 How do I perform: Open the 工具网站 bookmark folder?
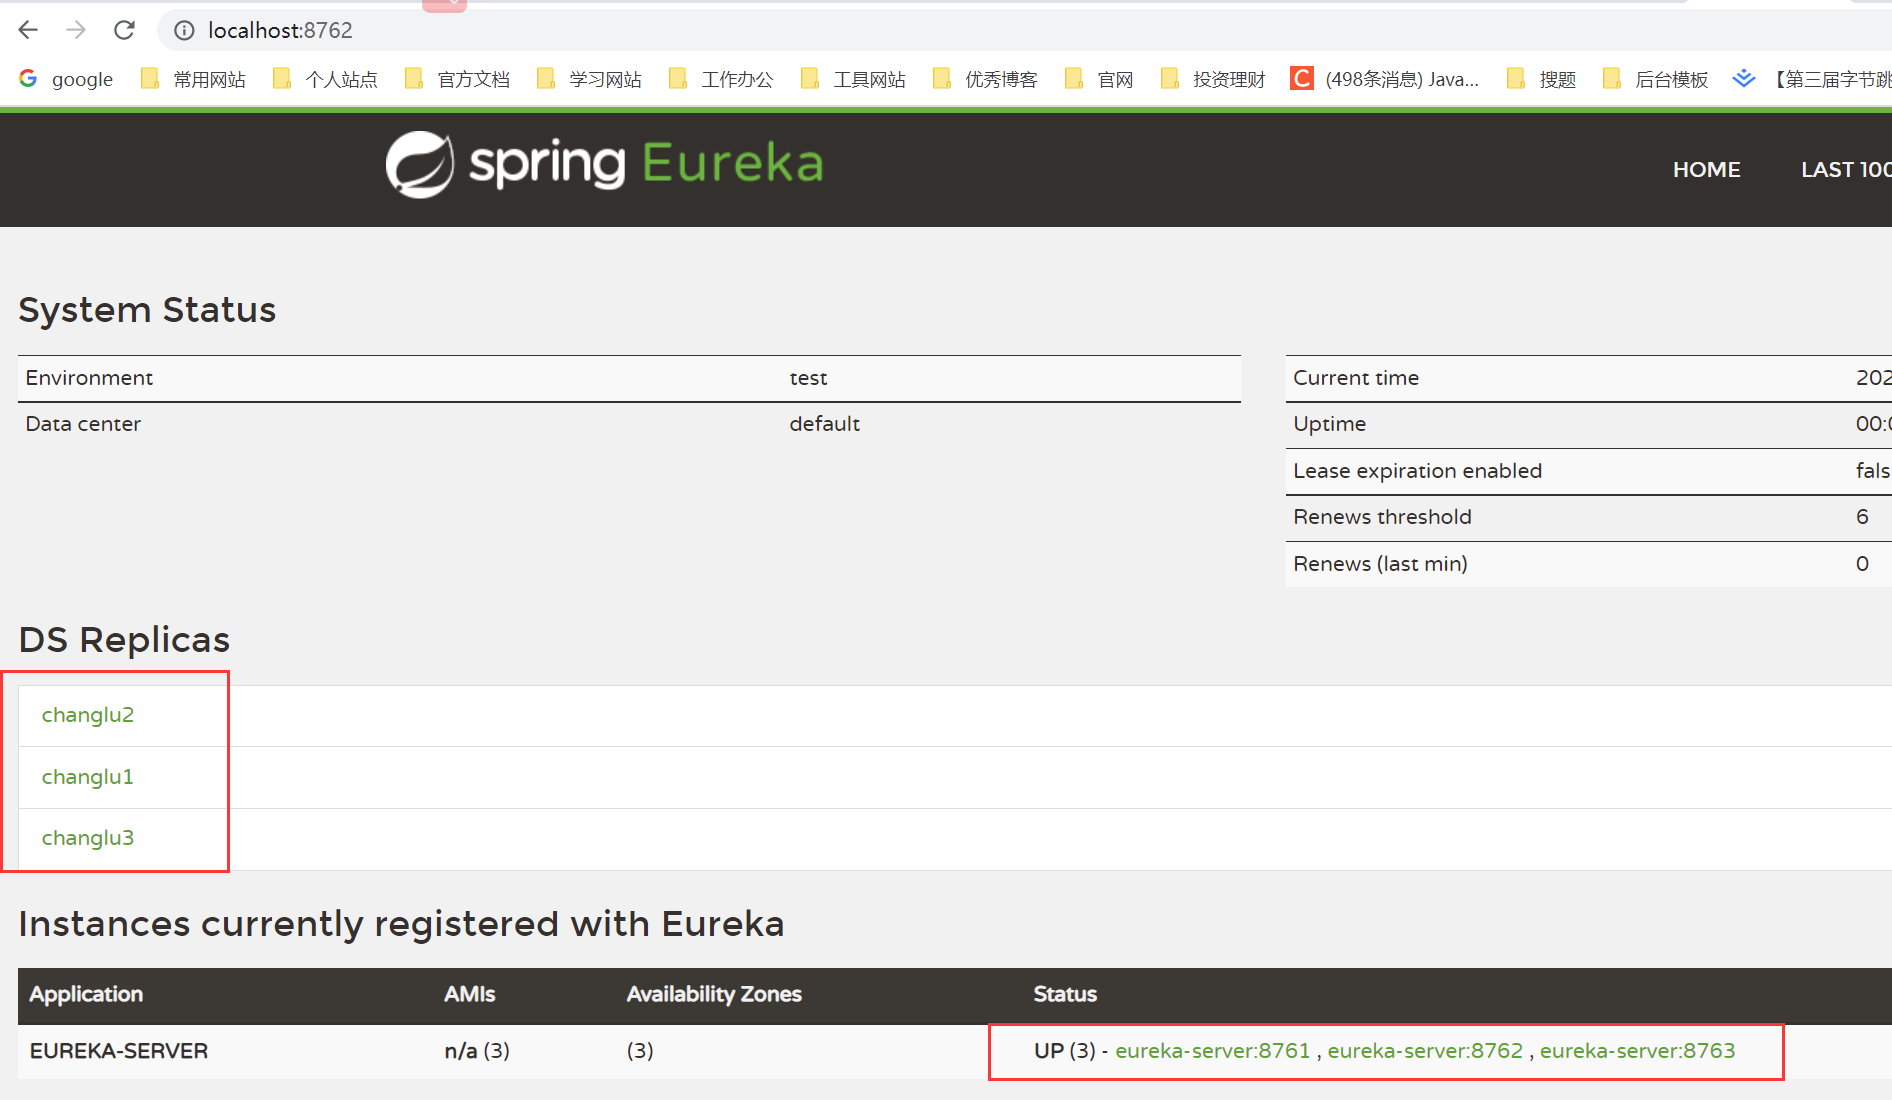coord(854,79)
